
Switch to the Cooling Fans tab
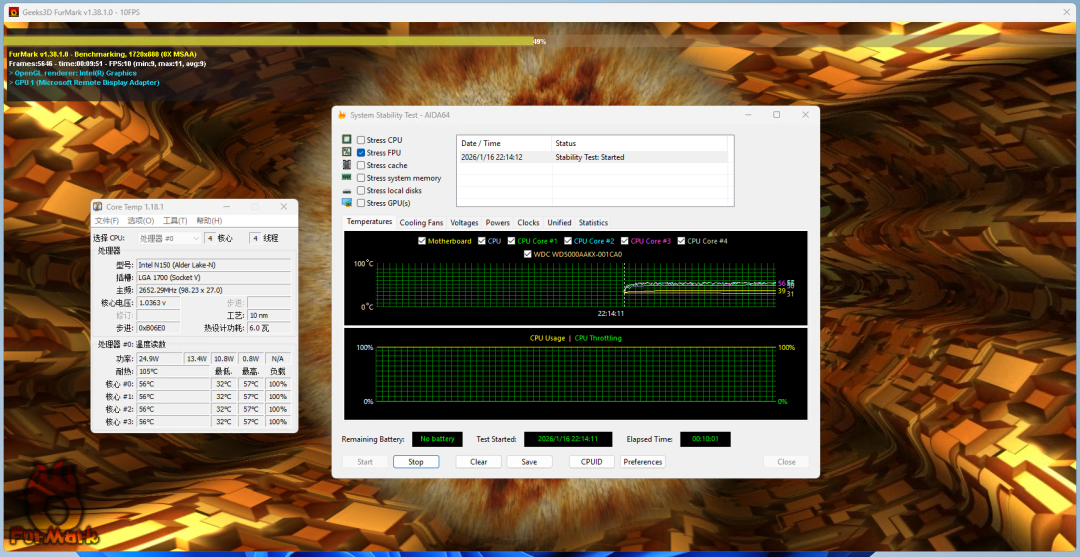[421, 223]
